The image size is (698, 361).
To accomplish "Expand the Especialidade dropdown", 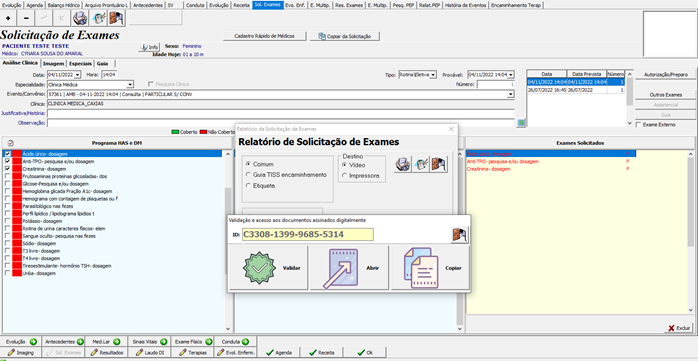I will tap(130, 84).
